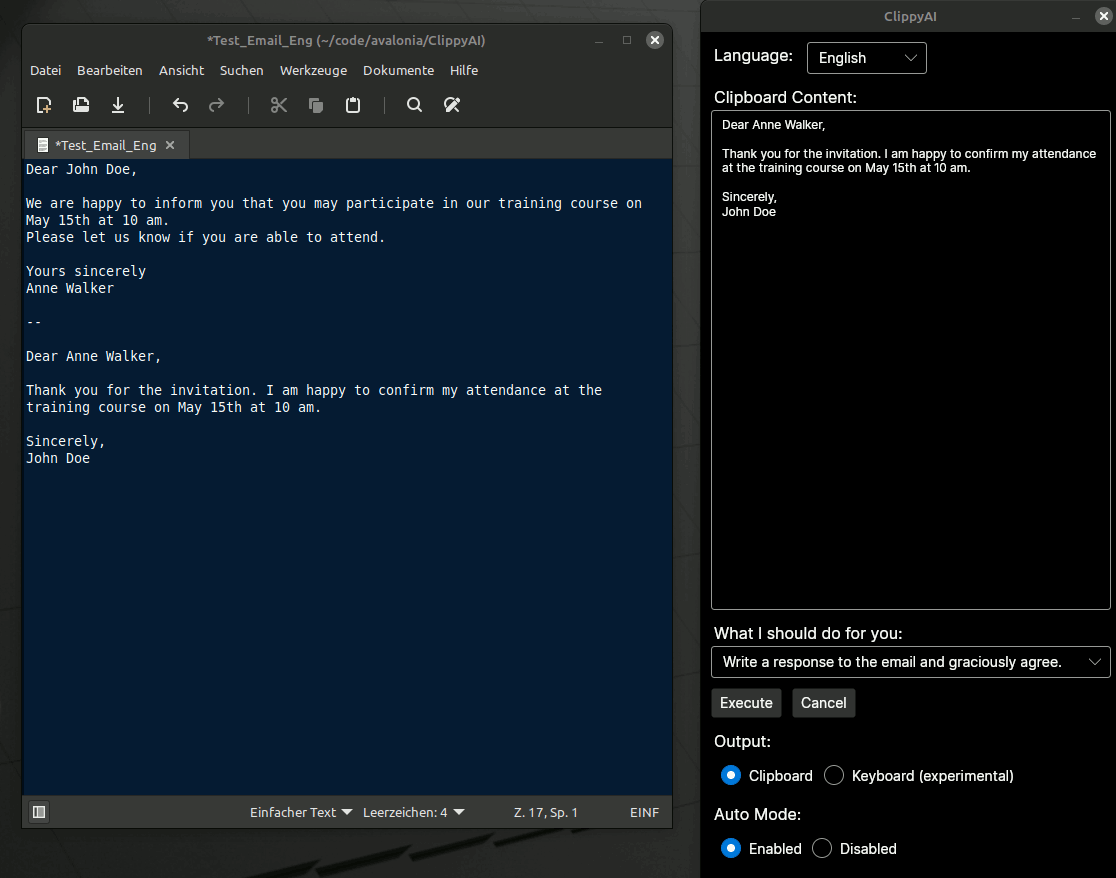The width and height of the screenshot is (1116, 878).
Task: Undo the last edit
Action: coord(180,105)
